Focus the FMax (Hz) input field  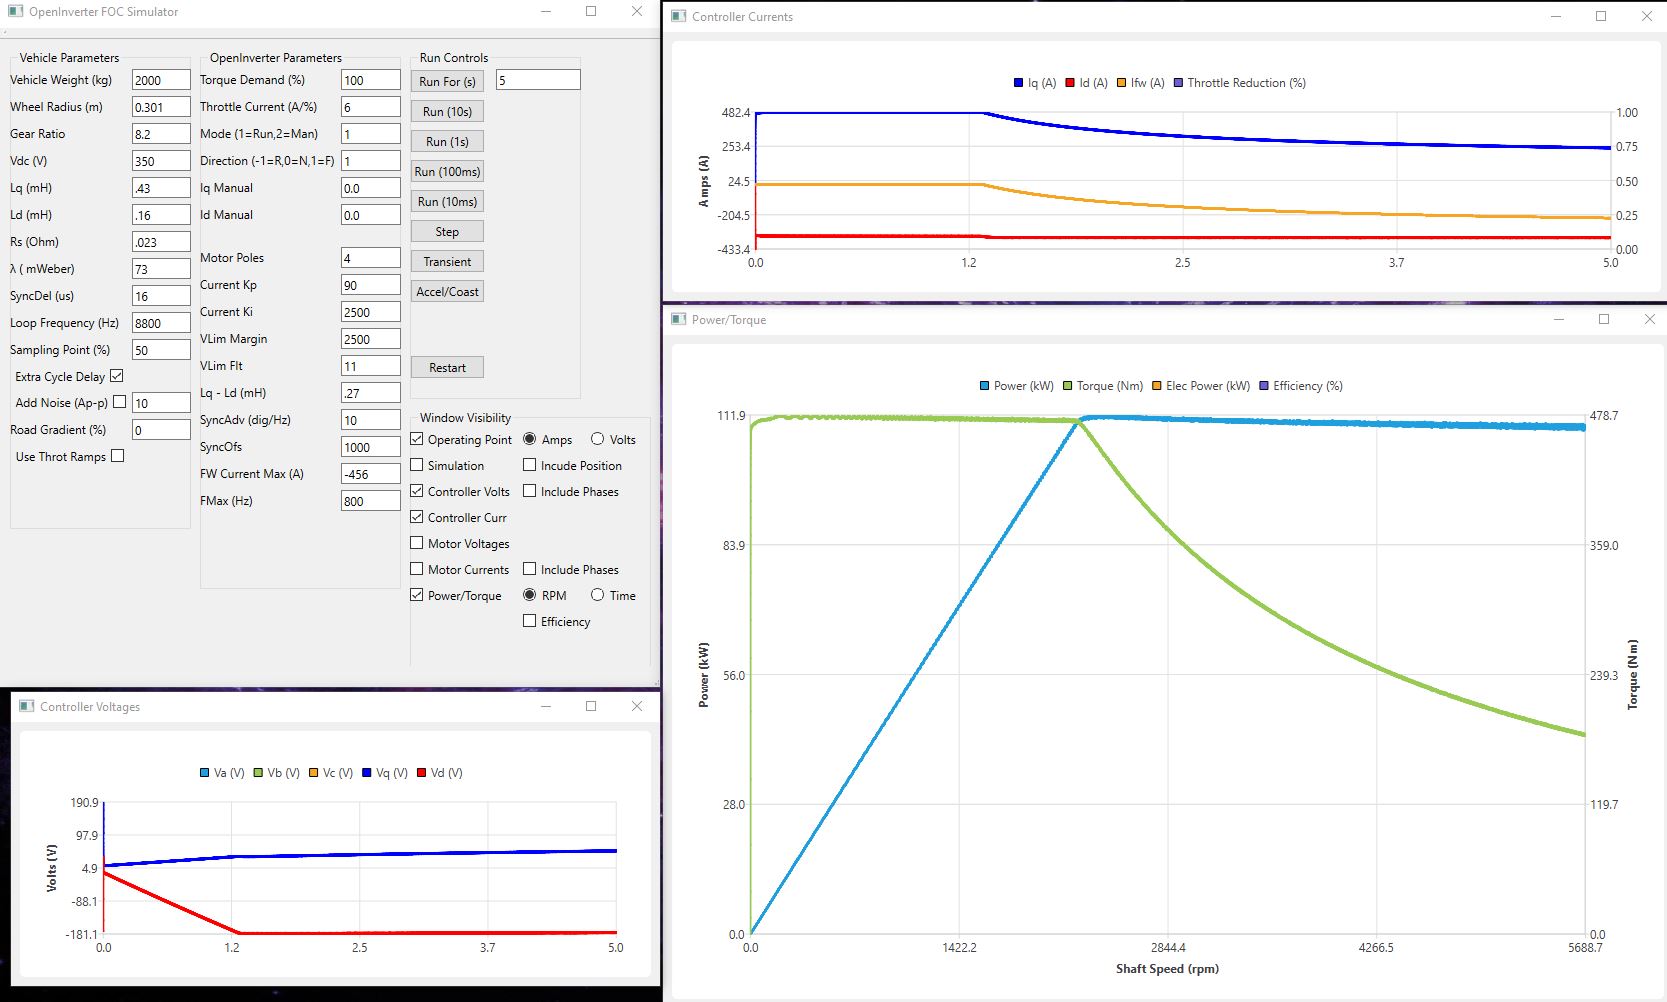[x=370, y=501]
